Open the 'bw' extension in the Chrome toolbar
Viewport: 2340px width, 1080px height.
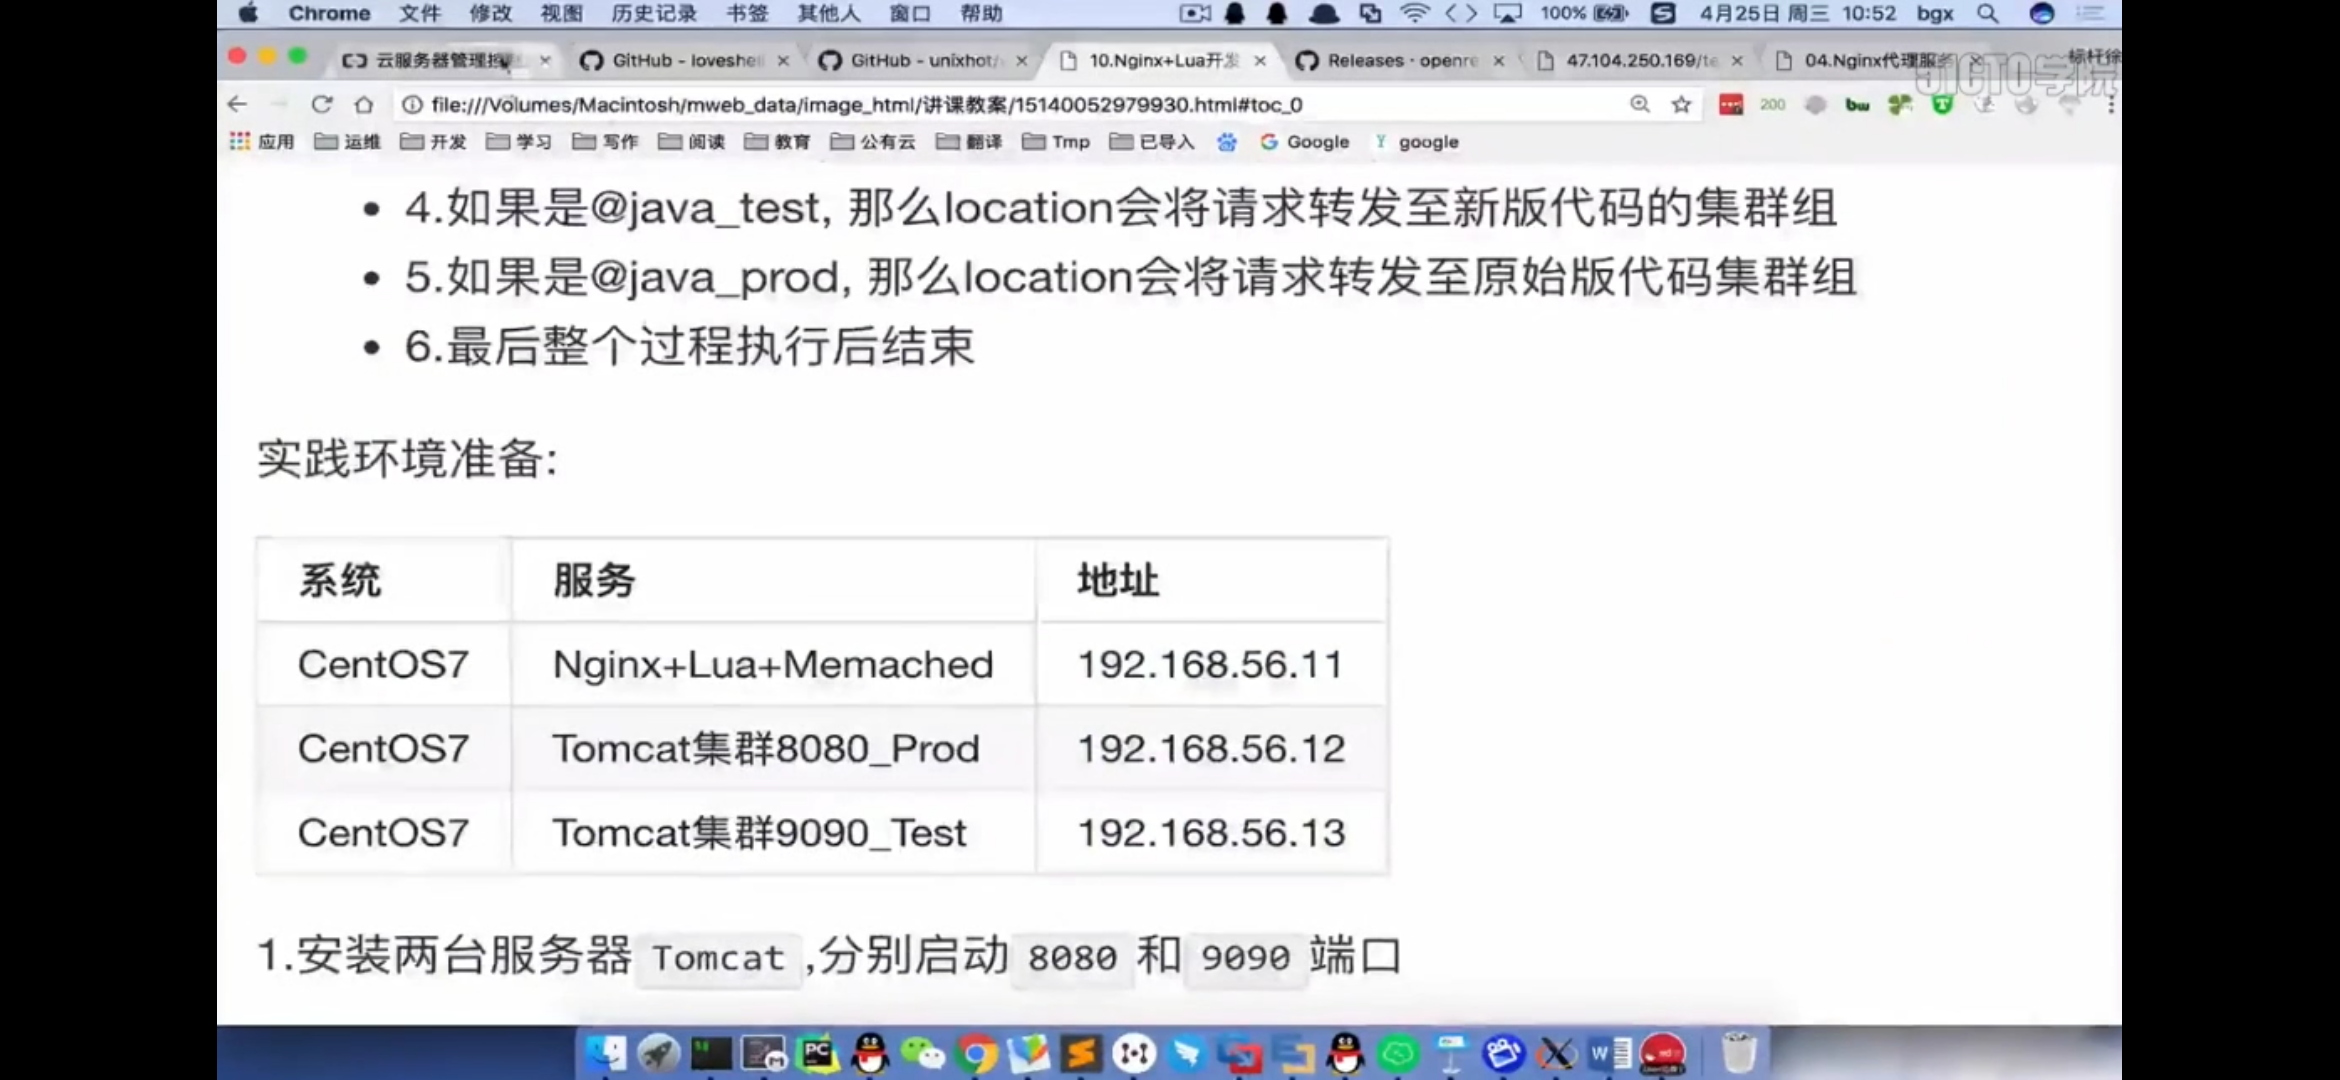coord(1857,104)
